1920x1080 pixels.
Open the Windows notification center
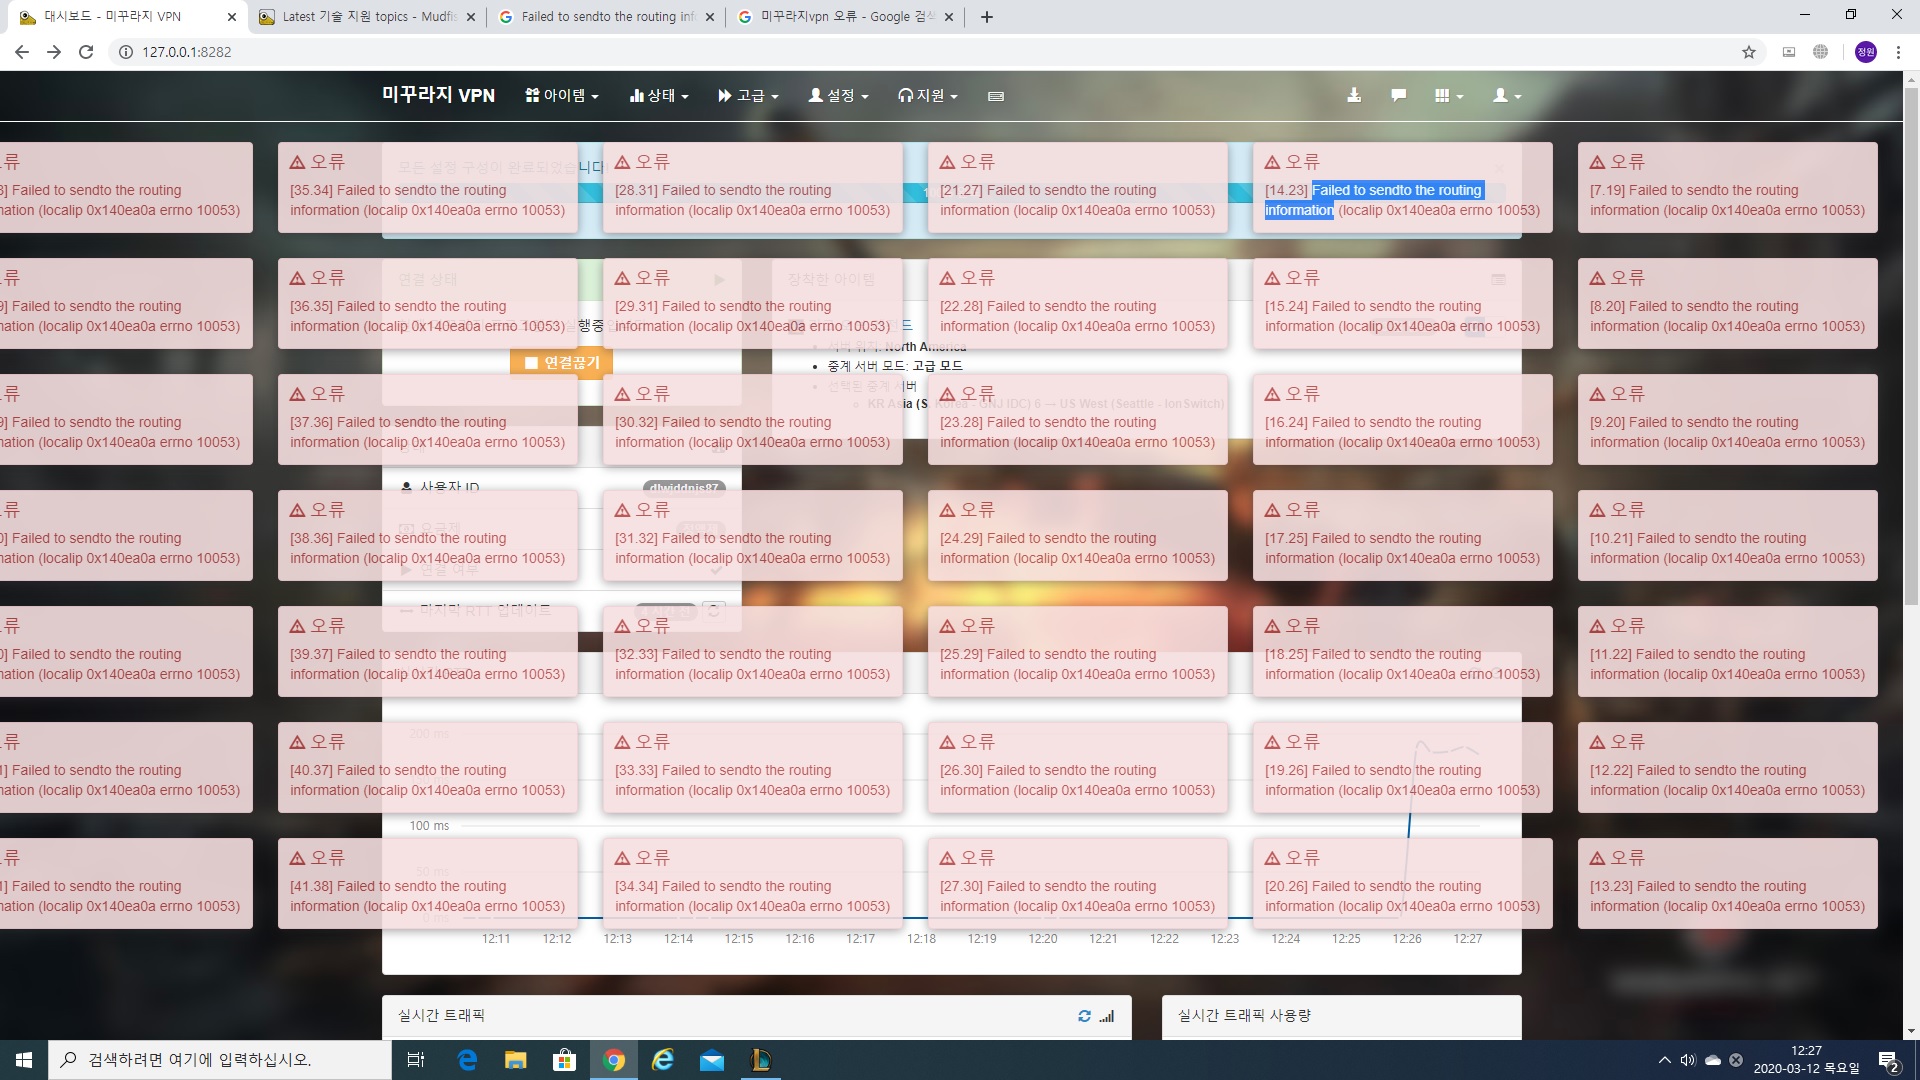pos(1888,1060)
